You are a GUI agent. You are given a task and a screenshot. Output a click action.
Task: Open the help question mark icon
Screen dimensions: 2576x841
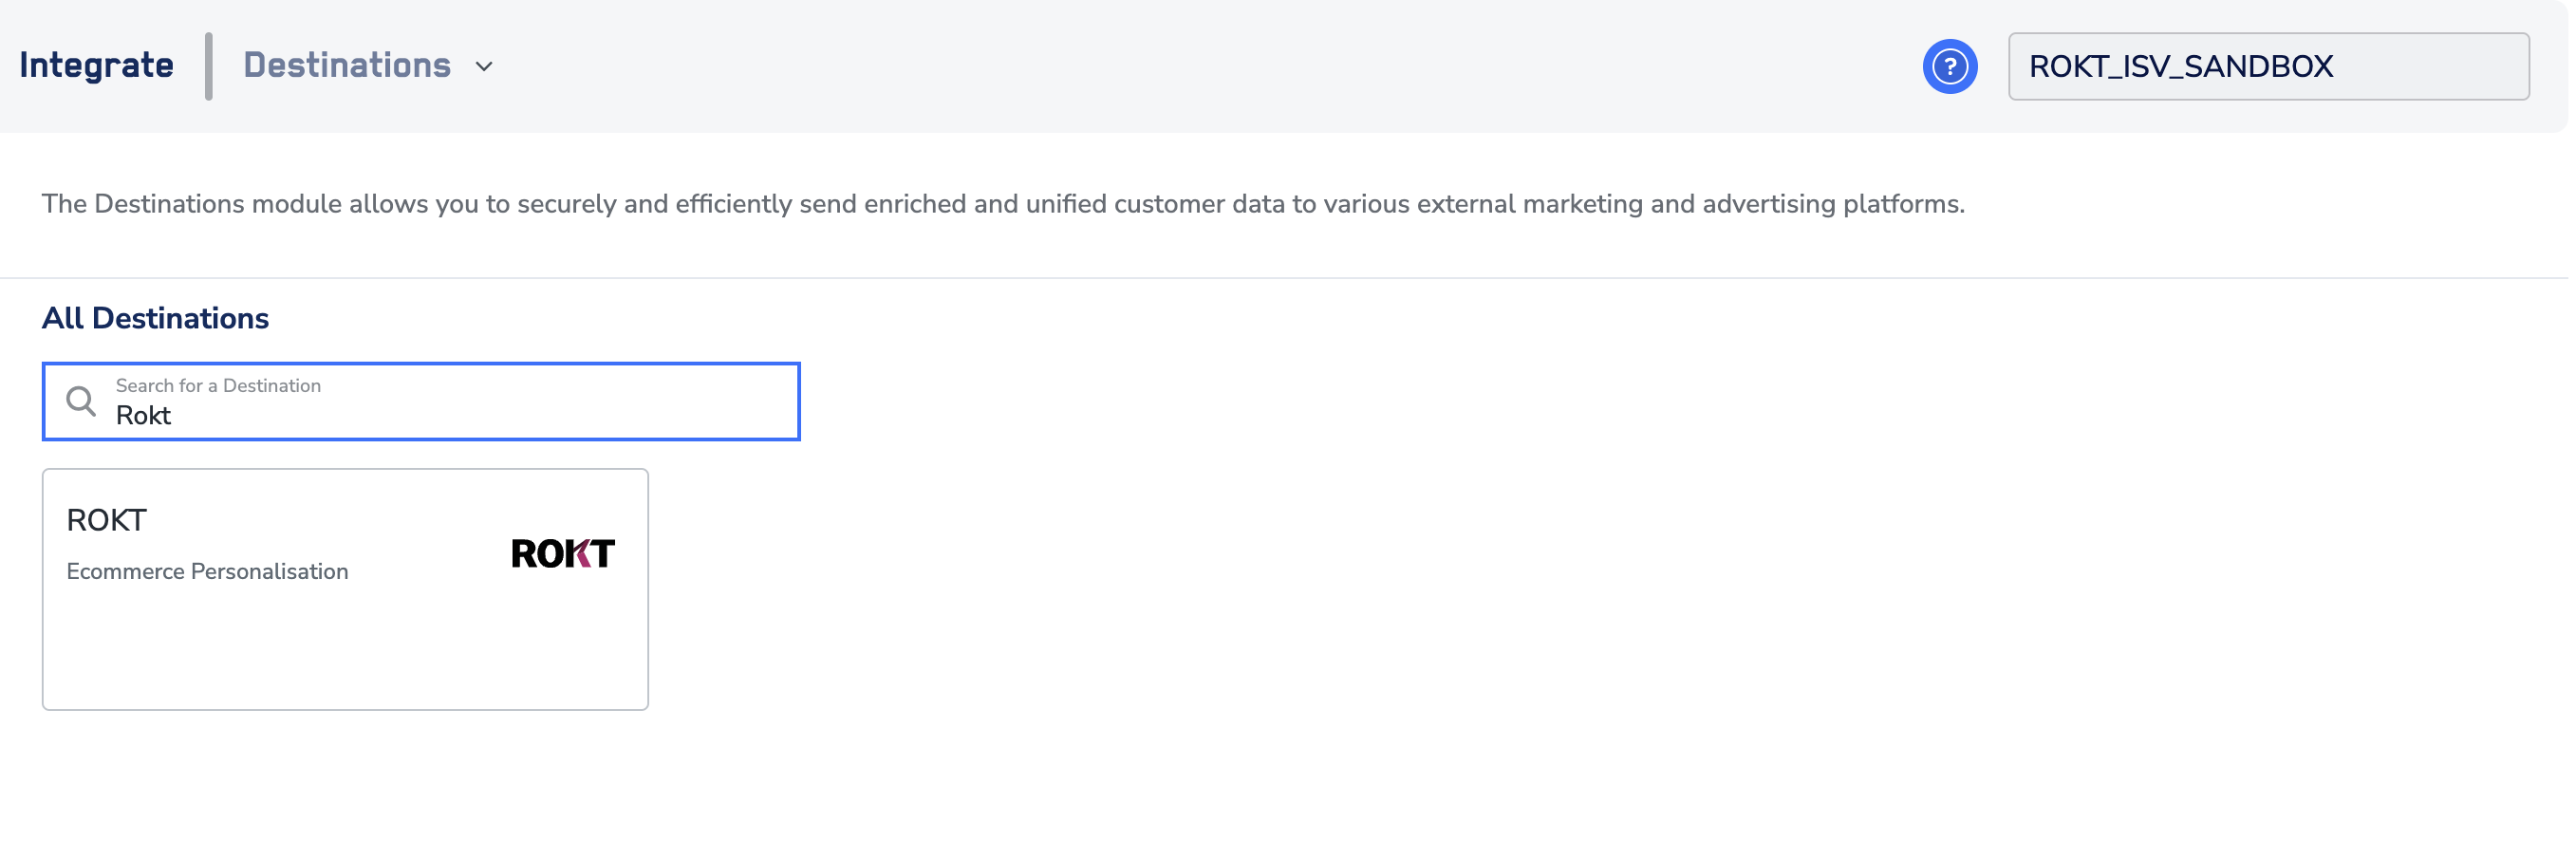(1949, 66)
